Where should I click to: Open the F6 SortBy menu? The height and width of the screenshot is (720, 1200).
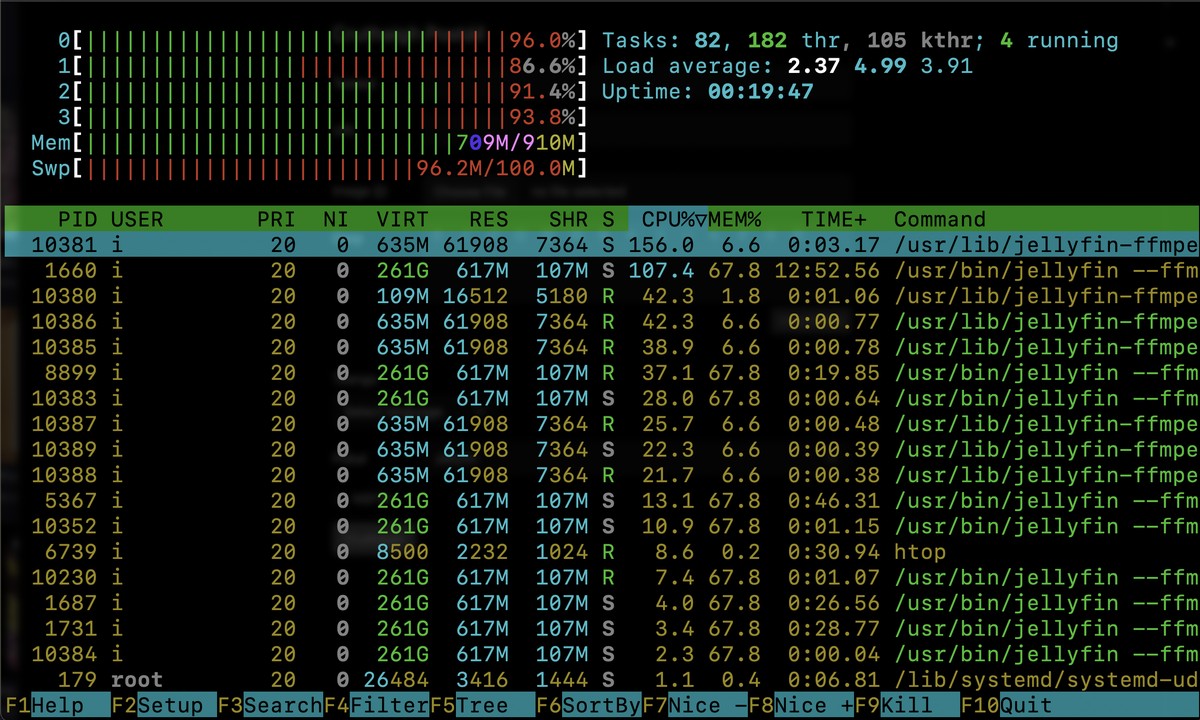(x=589, y=706)
